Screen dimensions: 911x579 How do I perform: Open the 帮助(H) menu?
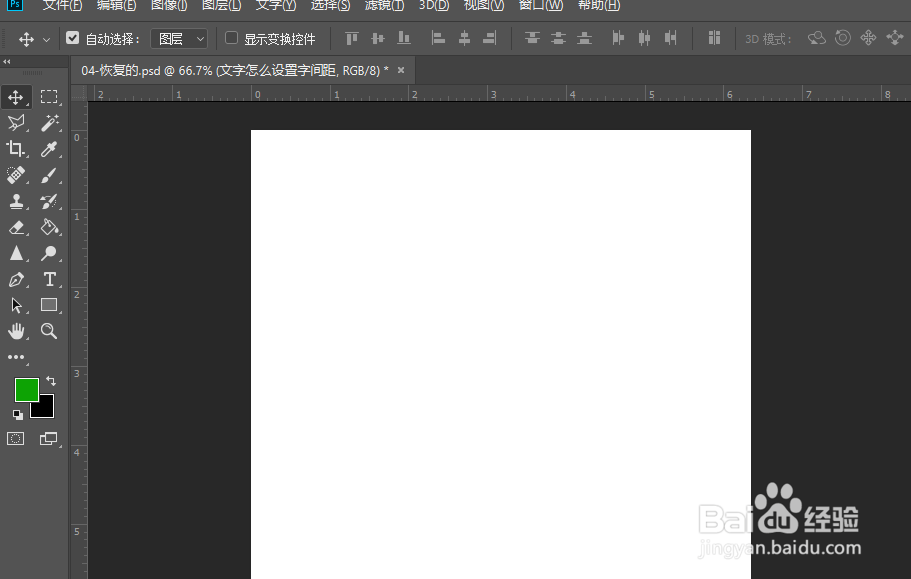599,5
